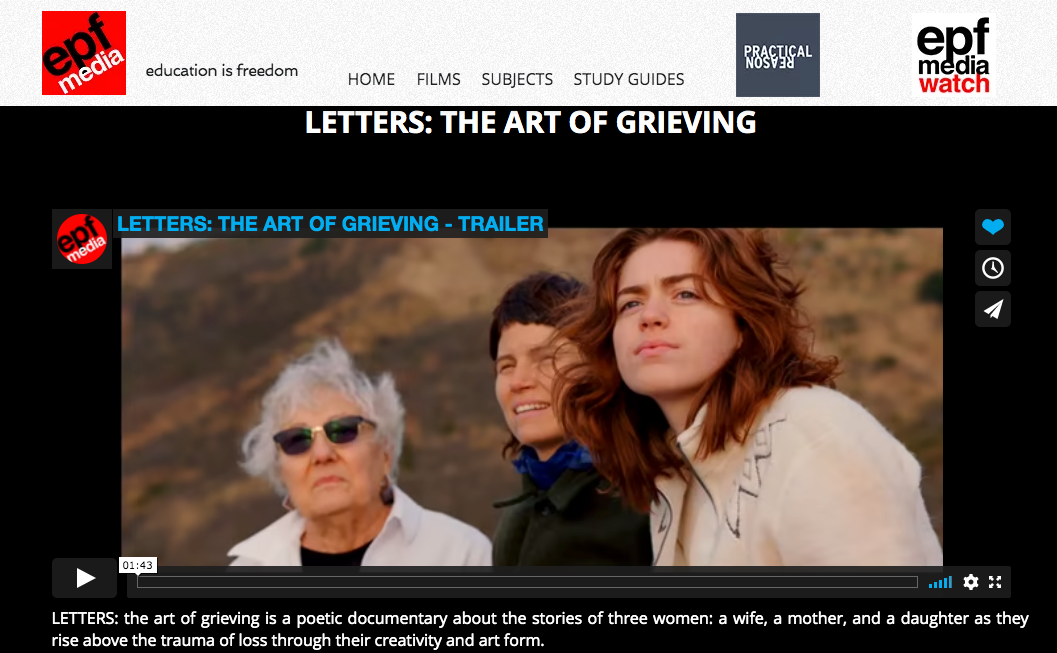Screen dimensions: 1057x653
Task: Share video using the paper plane icon
Action: click(992, 309)
